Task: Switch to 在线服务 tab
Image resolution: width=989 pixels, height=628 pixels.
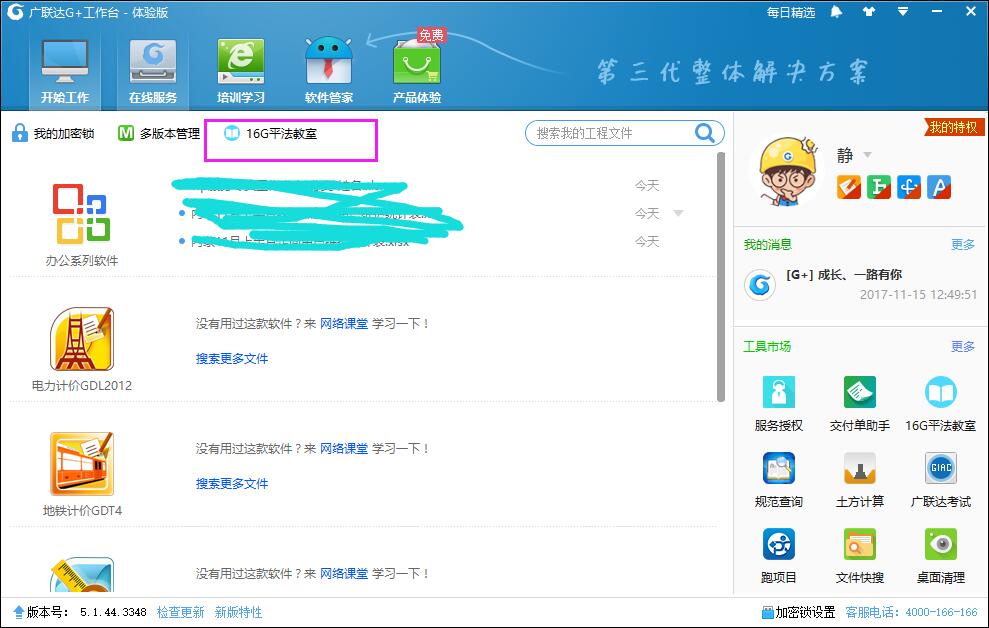Action: [153, 71]
